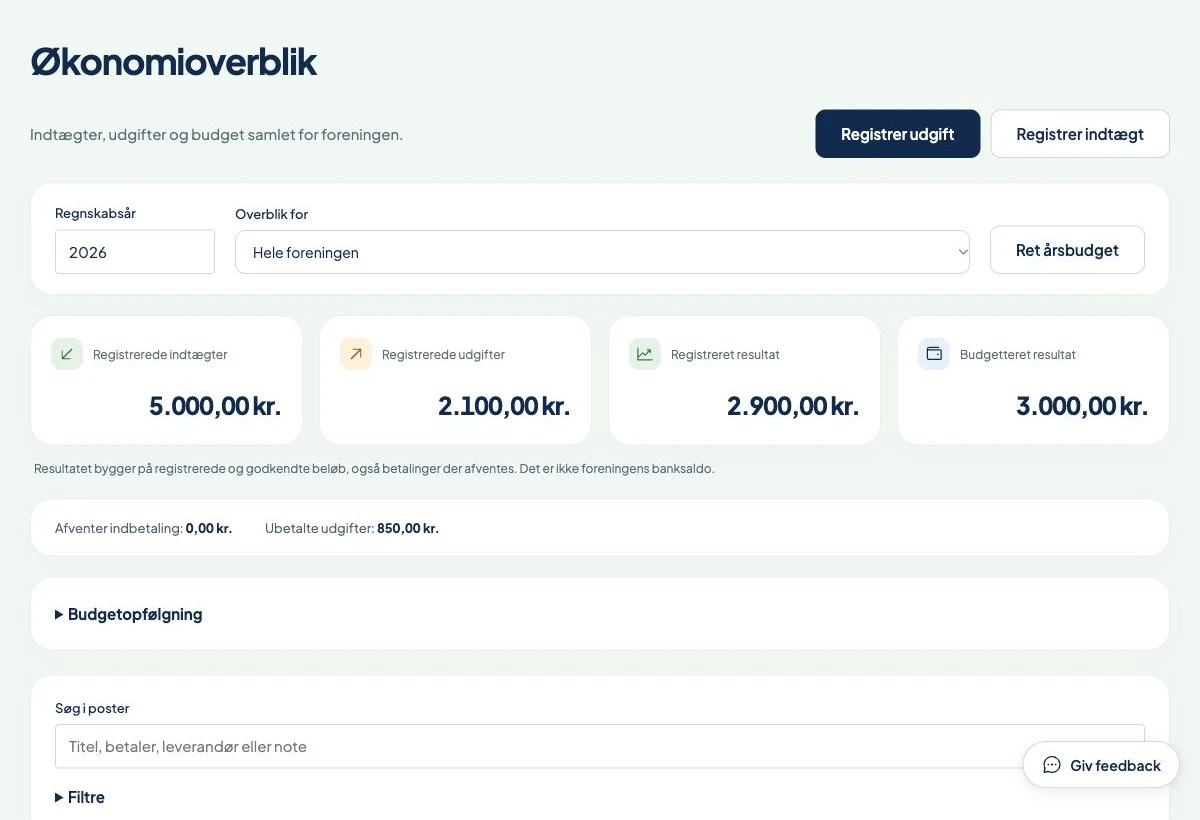
Task: Click the subtitle Indtægter, udgifter og budget
Action: pos(216,134)
